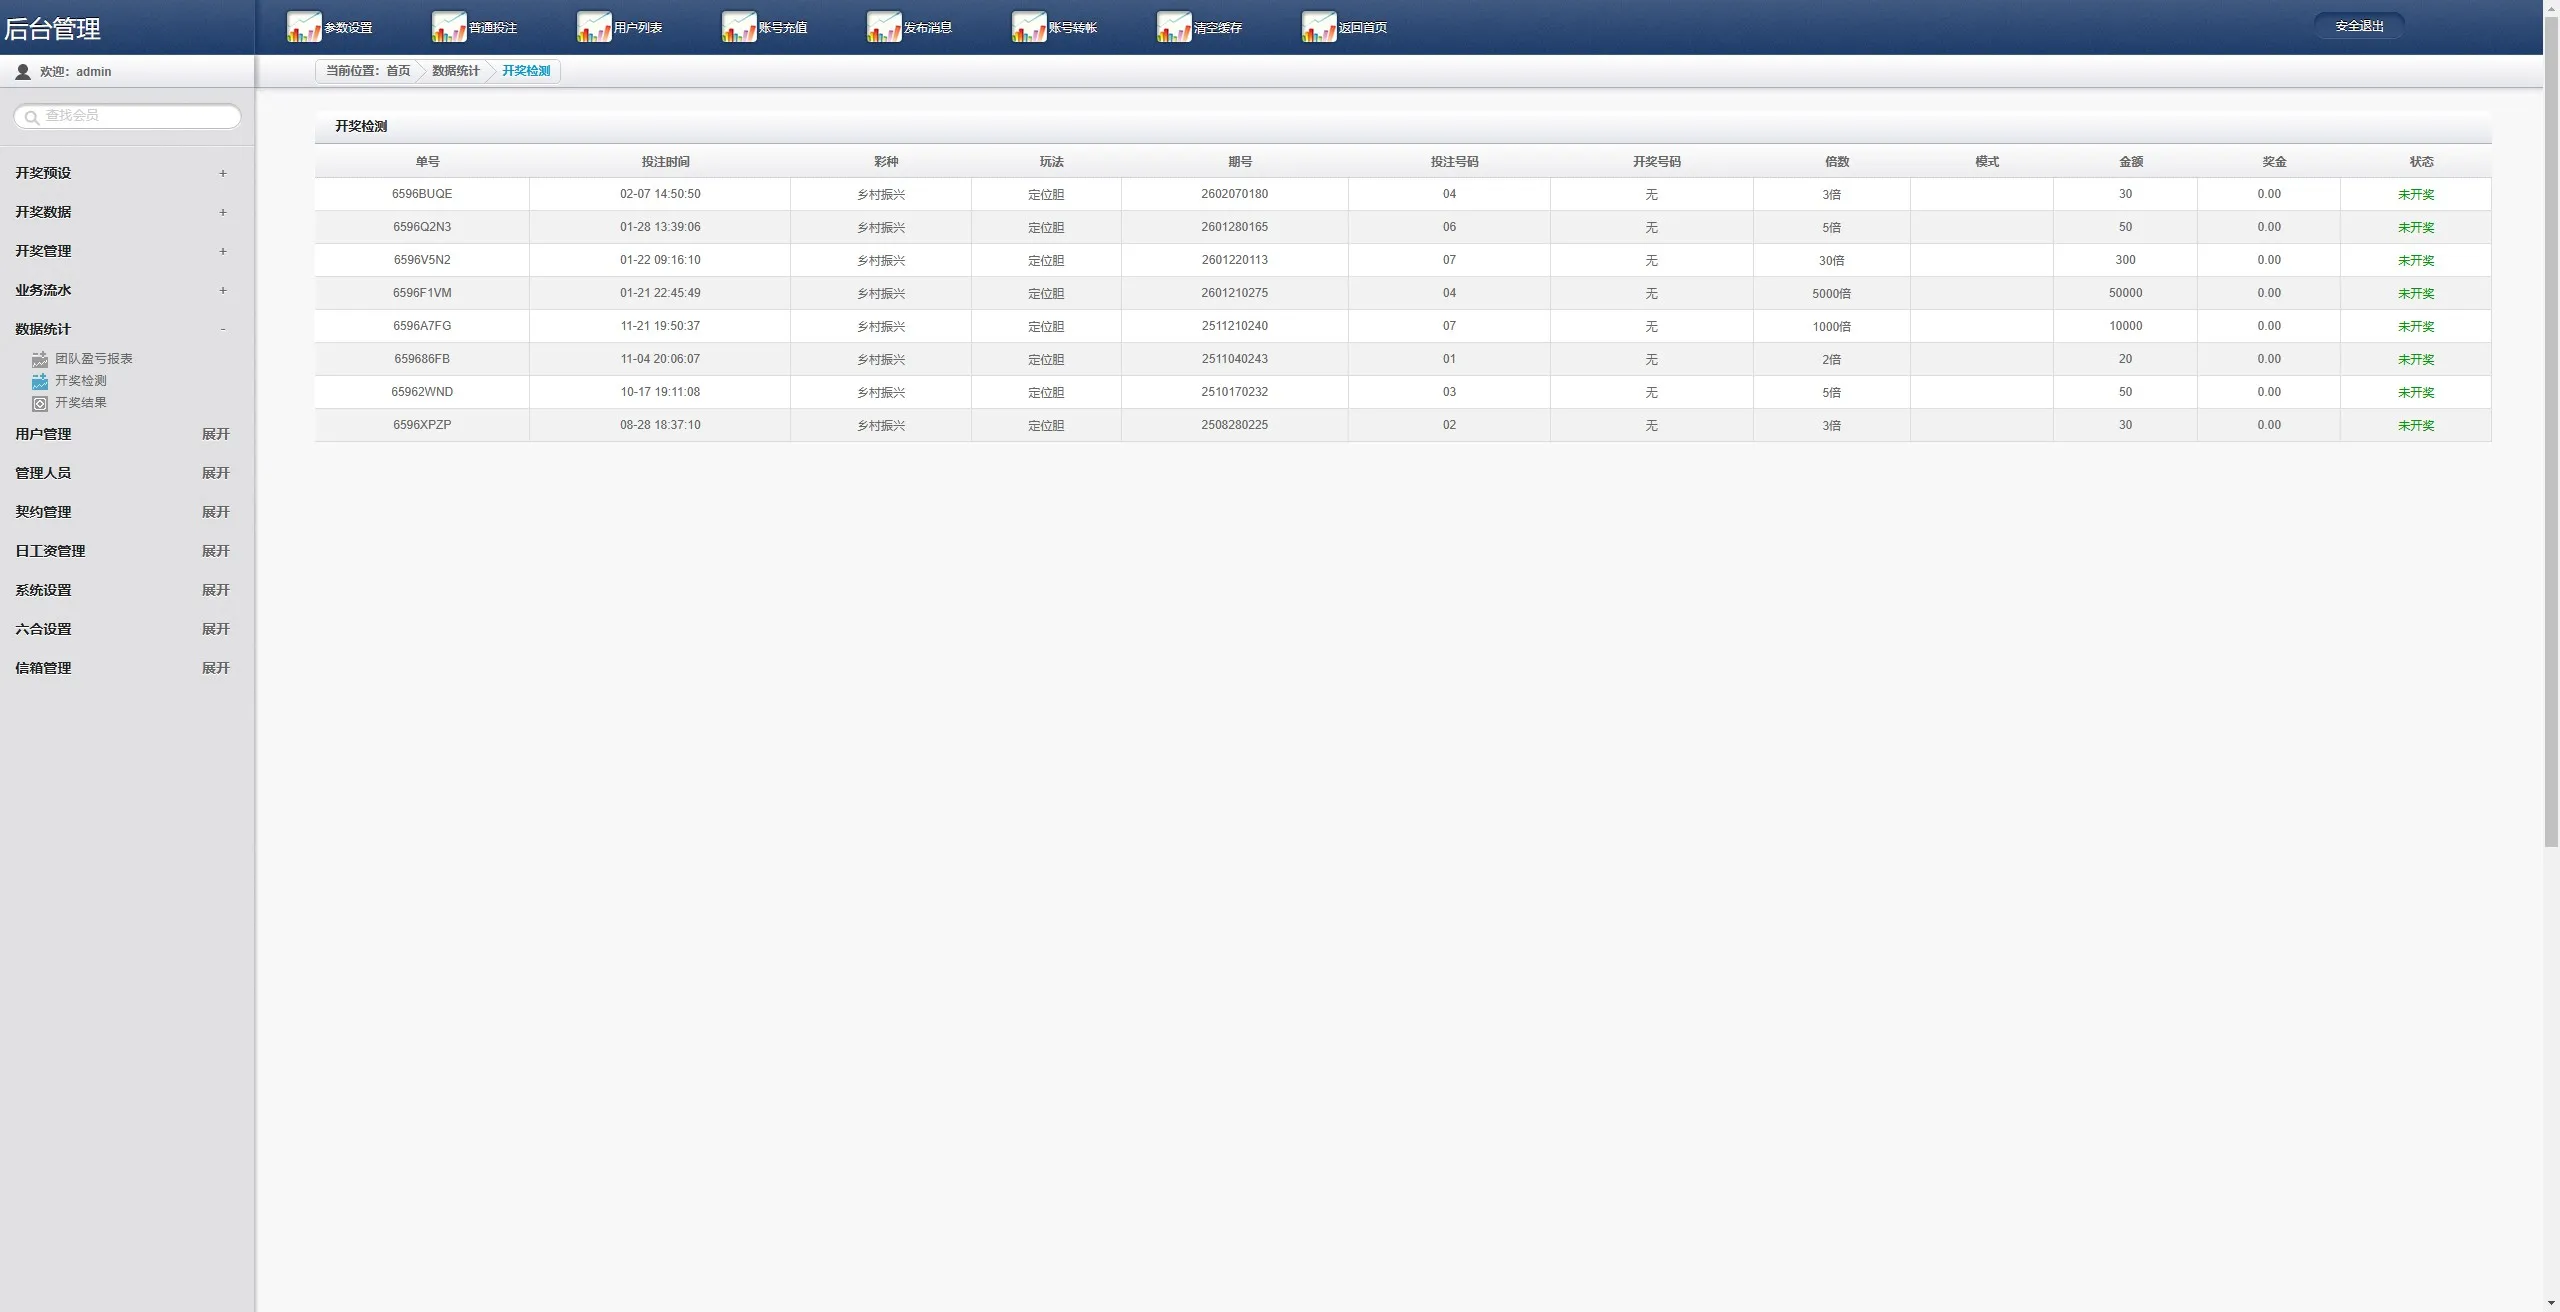
Task: Click the 期号 column header
Action: tap(1240, 162)
